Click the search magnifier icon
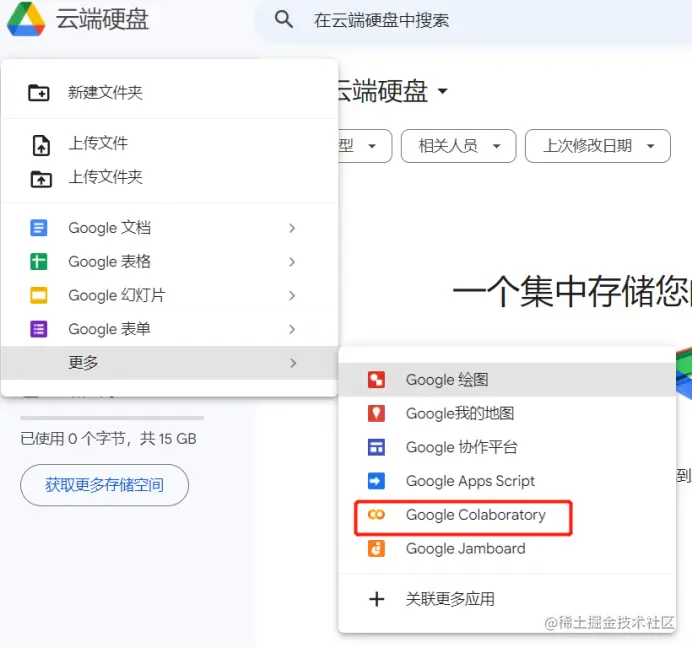693x649 pixels. pos(283,19)
